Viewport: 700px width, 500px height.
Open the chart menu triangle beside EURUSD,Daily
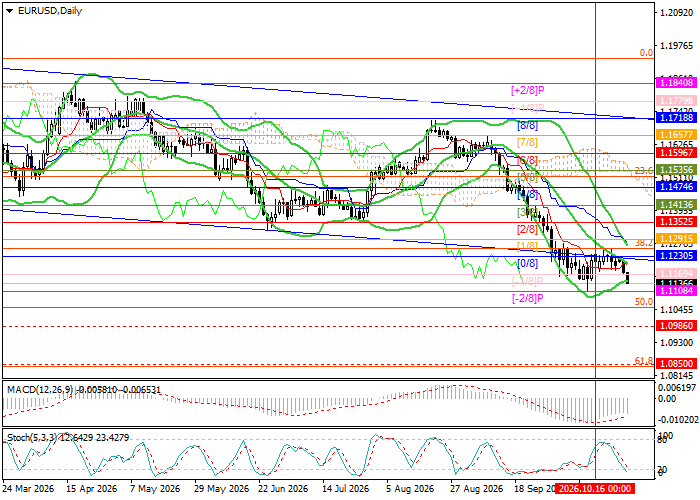(9, 11)
